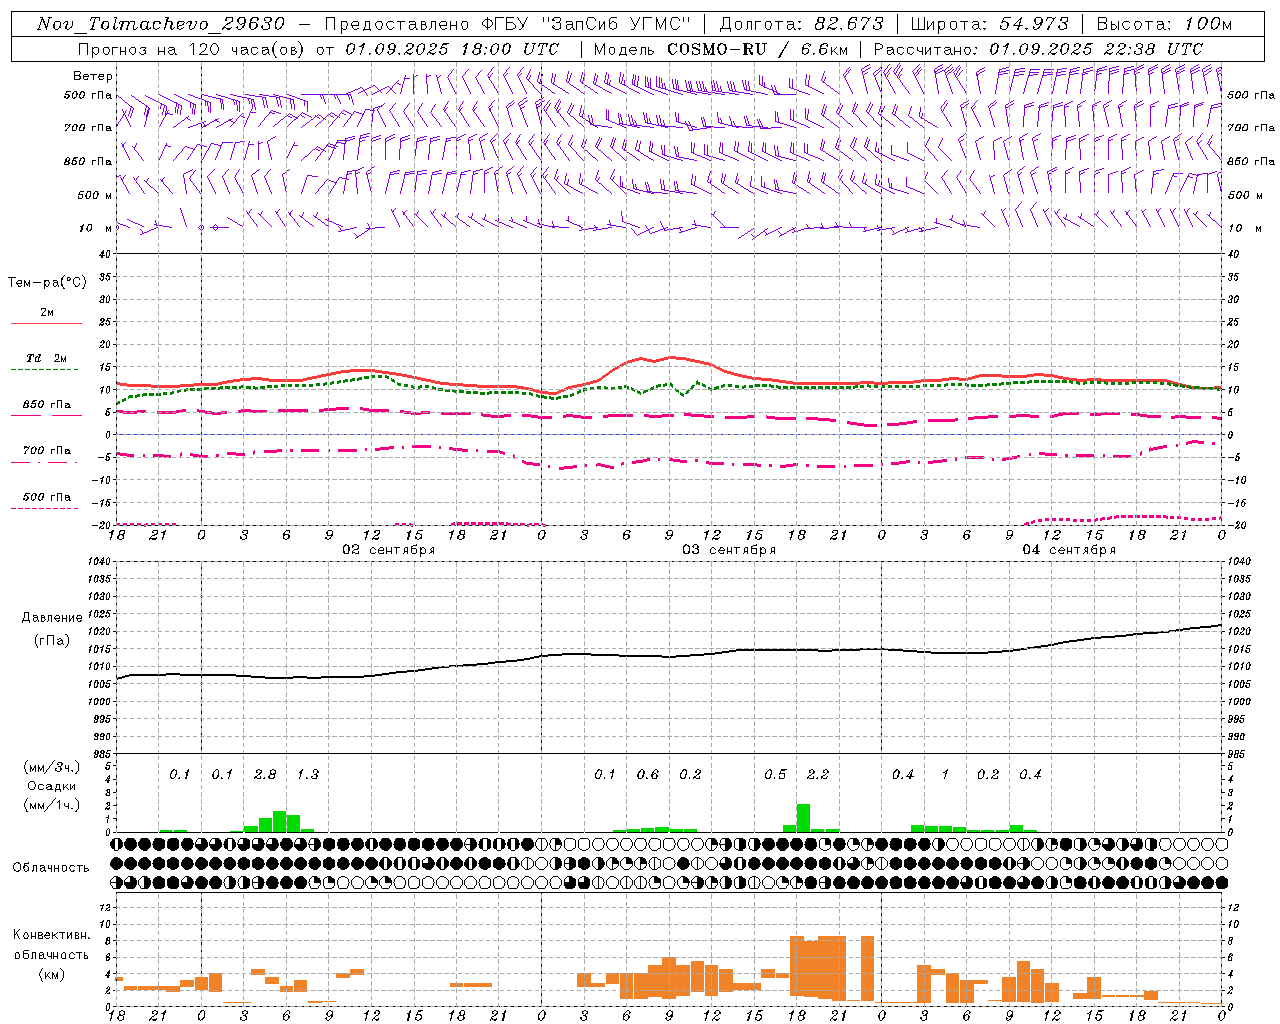This screenshot has height=1024, width=1280.
Task: Click the 1.3 precipitation amount
Action: coord(308,775)
